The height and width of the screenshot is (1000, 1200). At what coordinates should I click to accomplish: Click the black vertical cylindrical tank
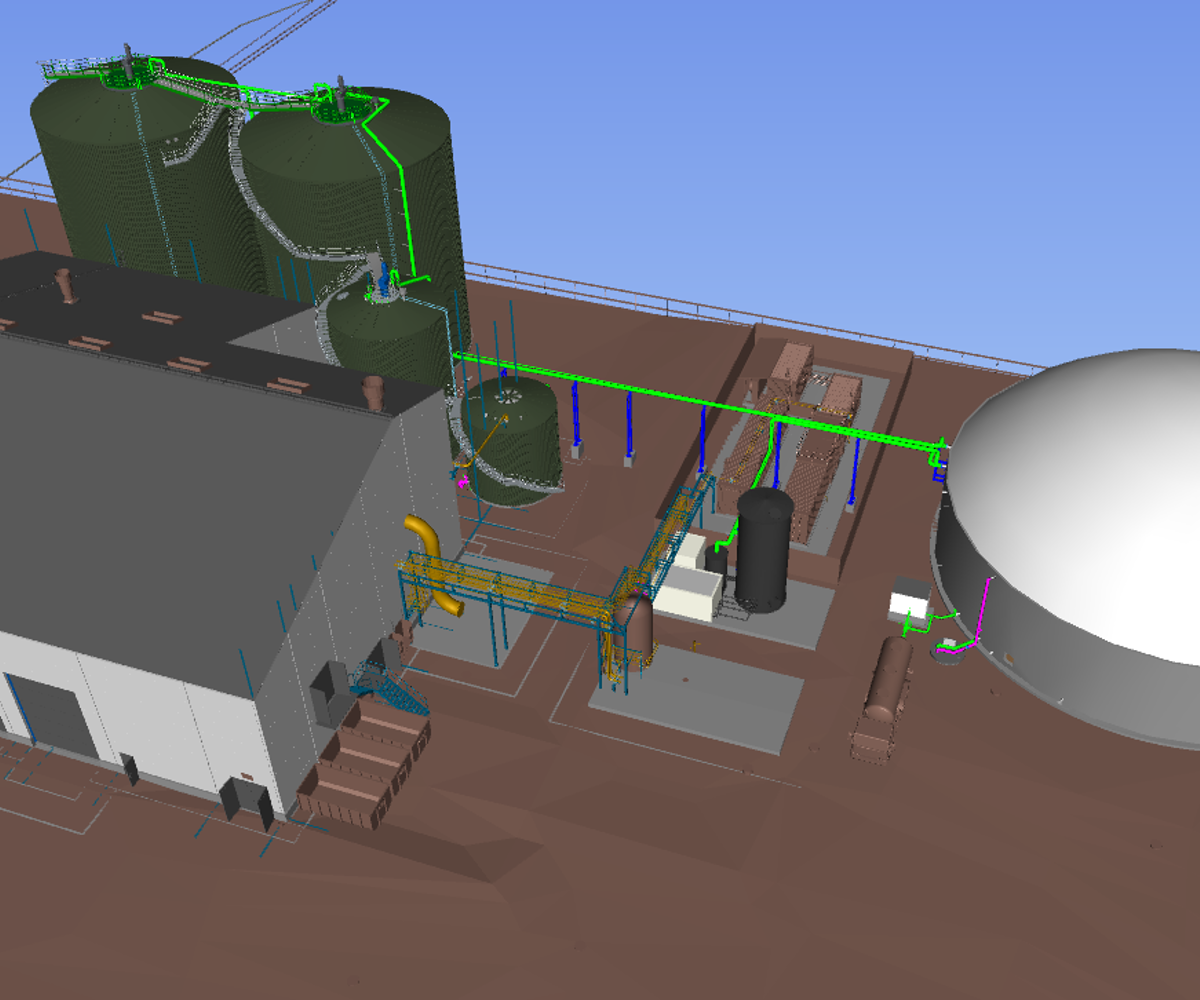coord(764,550)
